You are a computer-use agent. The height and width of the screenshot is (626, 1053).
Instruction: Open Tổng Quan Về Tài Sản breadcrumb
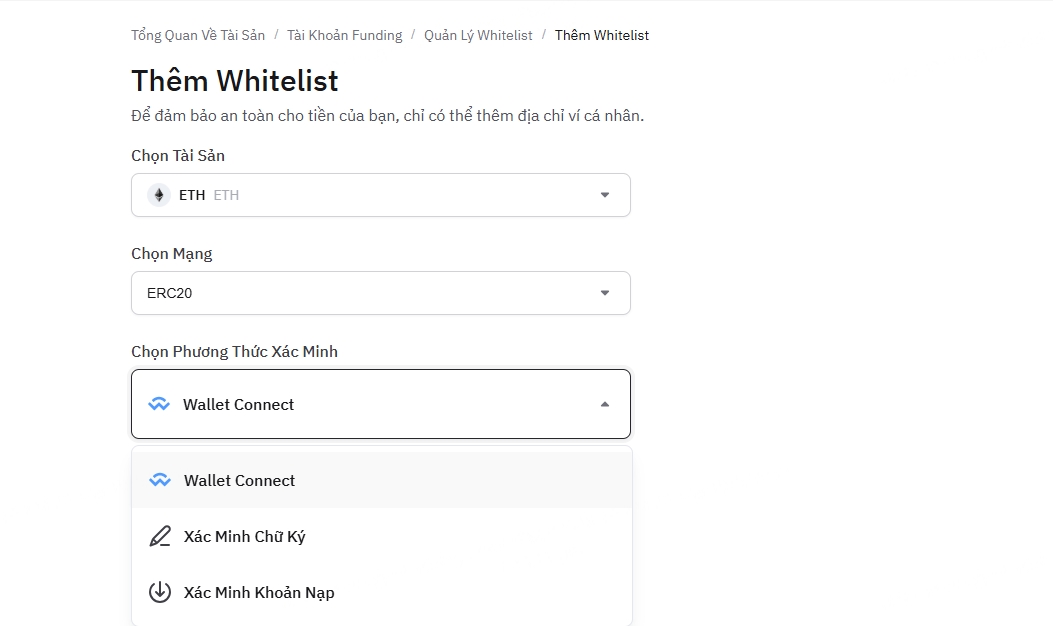198,35
